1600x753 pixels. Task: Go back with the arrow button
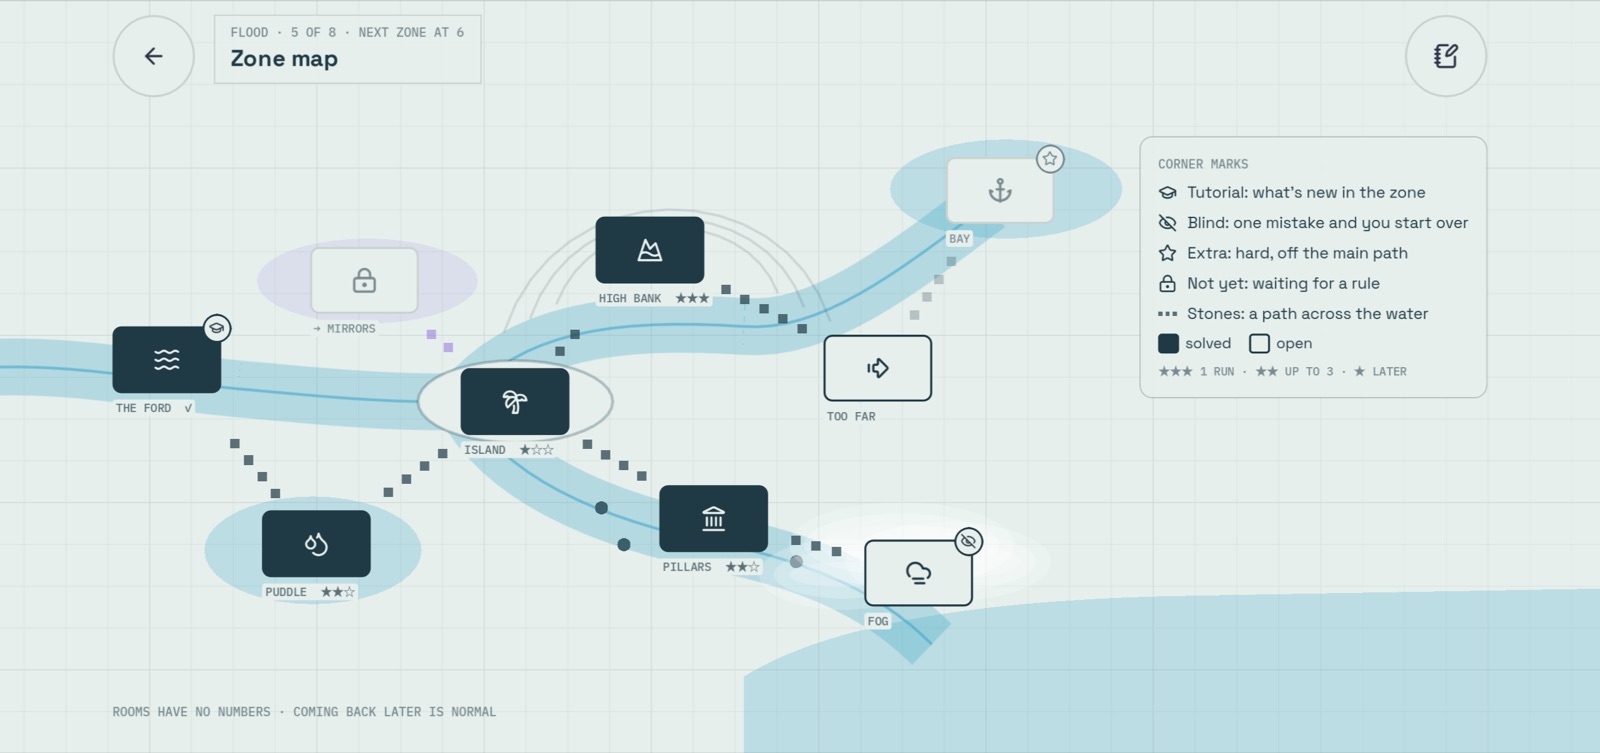point(153,56)
